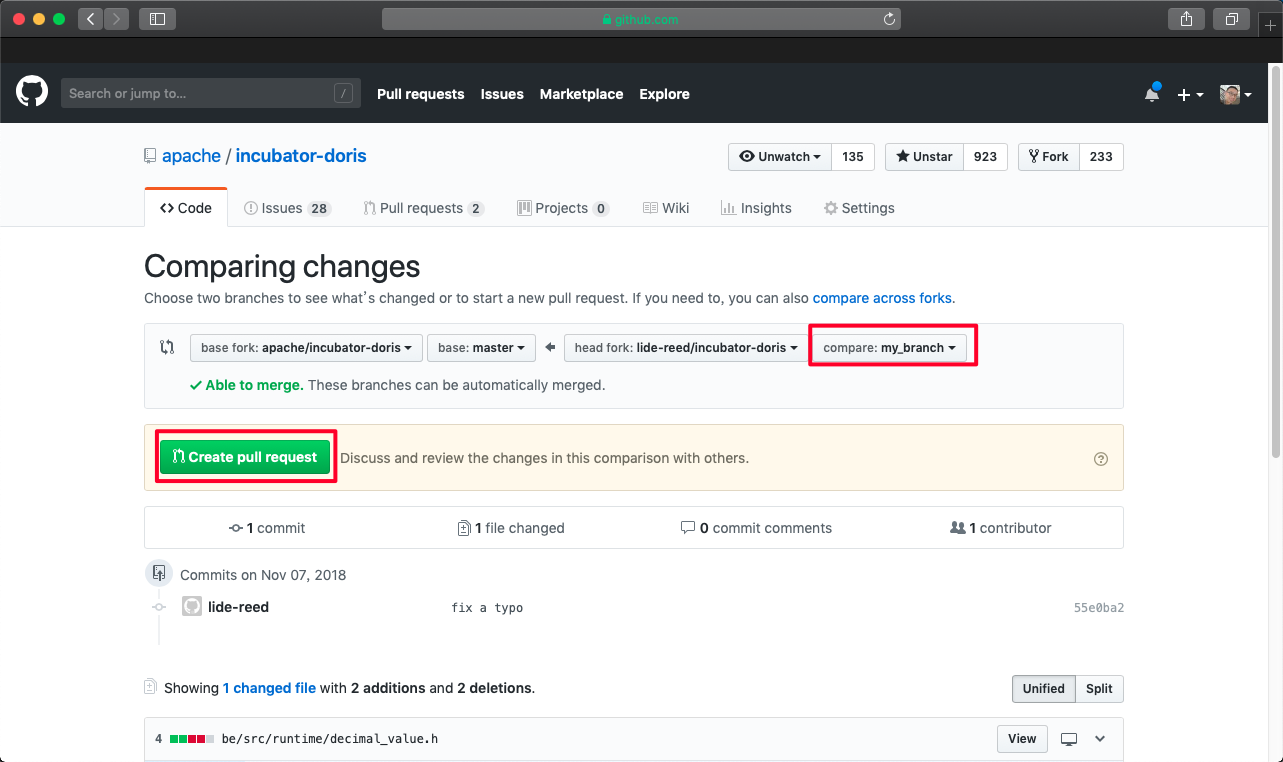Open head fork lide-reed/incubator-doris dropdown
Screen dimensions: 1283x762
coord(686,348)
